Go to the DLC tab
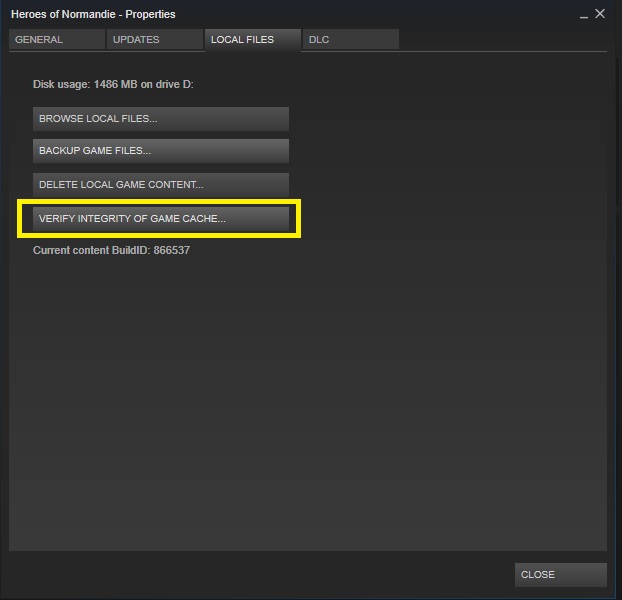622x600 pixels. pyautogui.click(x=350, y=40)
